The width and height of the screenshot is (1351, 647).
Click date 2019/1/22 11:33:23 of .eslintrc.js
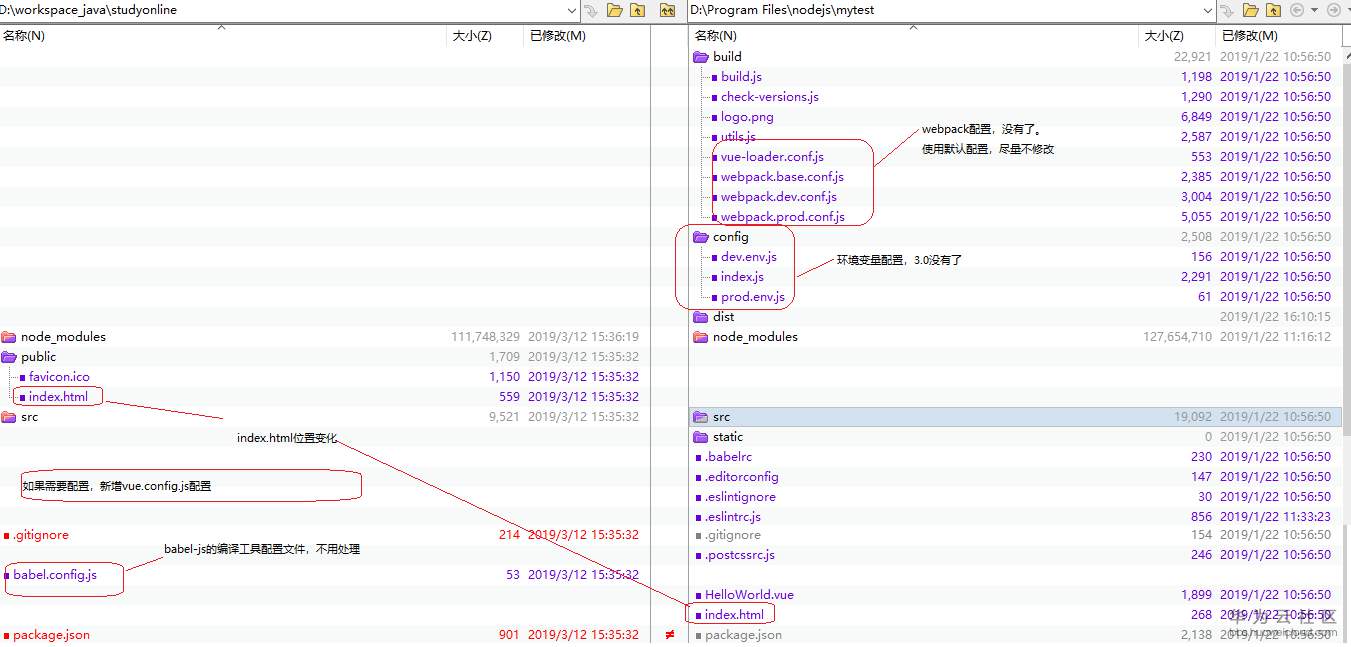pos(1275,517)
